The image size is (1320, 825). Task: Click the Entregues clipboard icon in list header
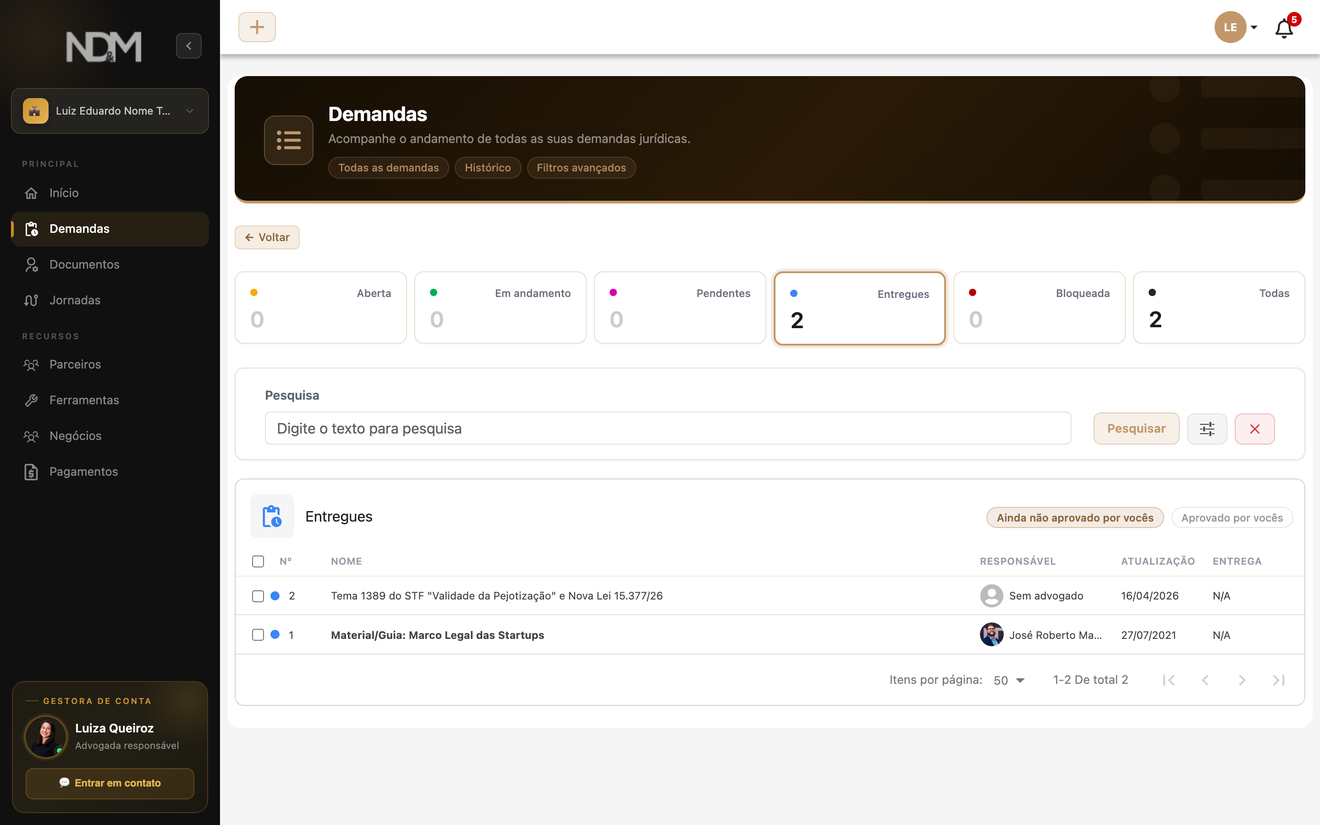click(x=272, y=516)
